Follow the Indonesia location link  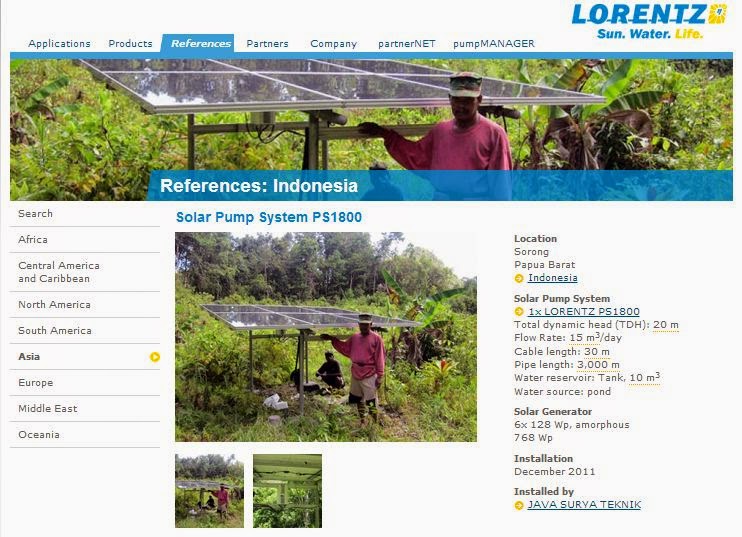tap(552, 278)
